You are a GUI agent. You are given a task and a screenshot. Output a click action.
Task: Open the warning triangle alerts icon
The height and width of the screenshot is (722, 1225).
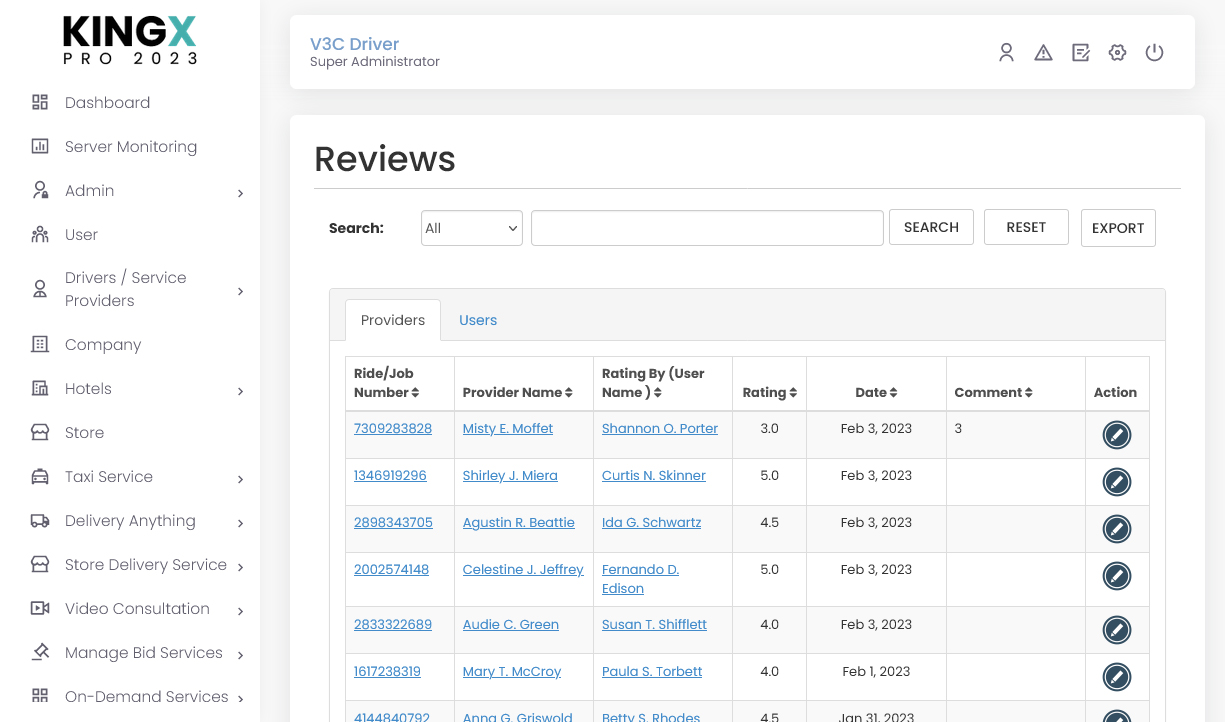tap(1043, 53)
